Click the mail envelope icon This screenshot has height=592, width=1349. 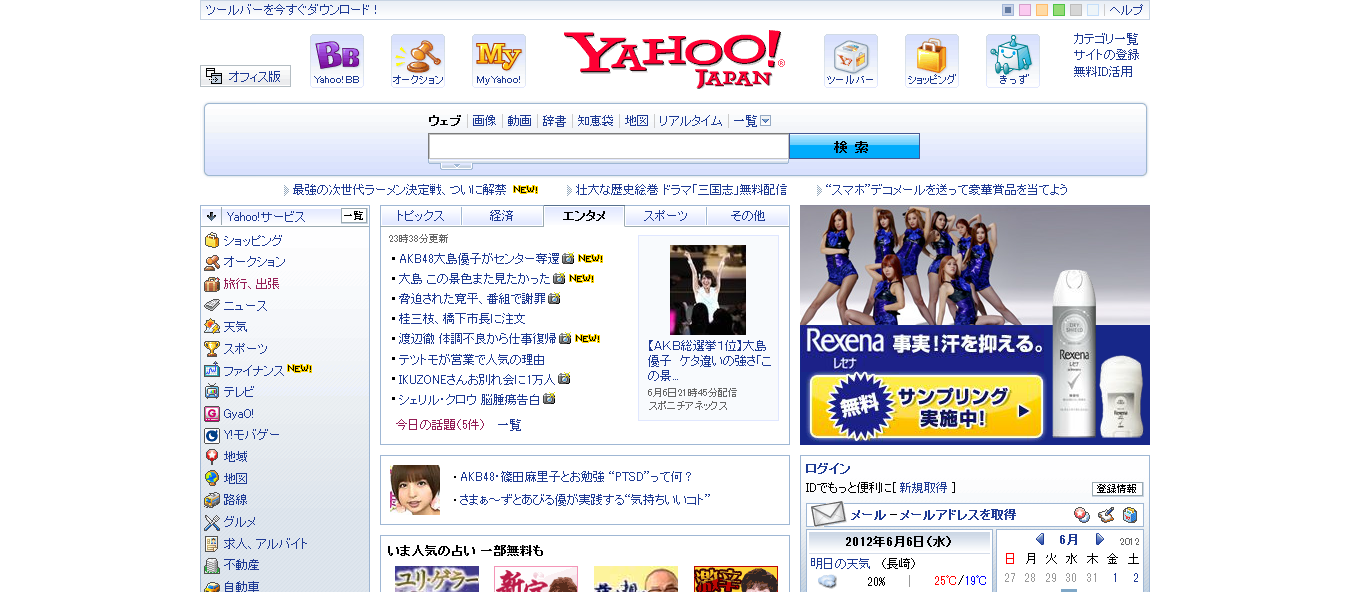828,515
